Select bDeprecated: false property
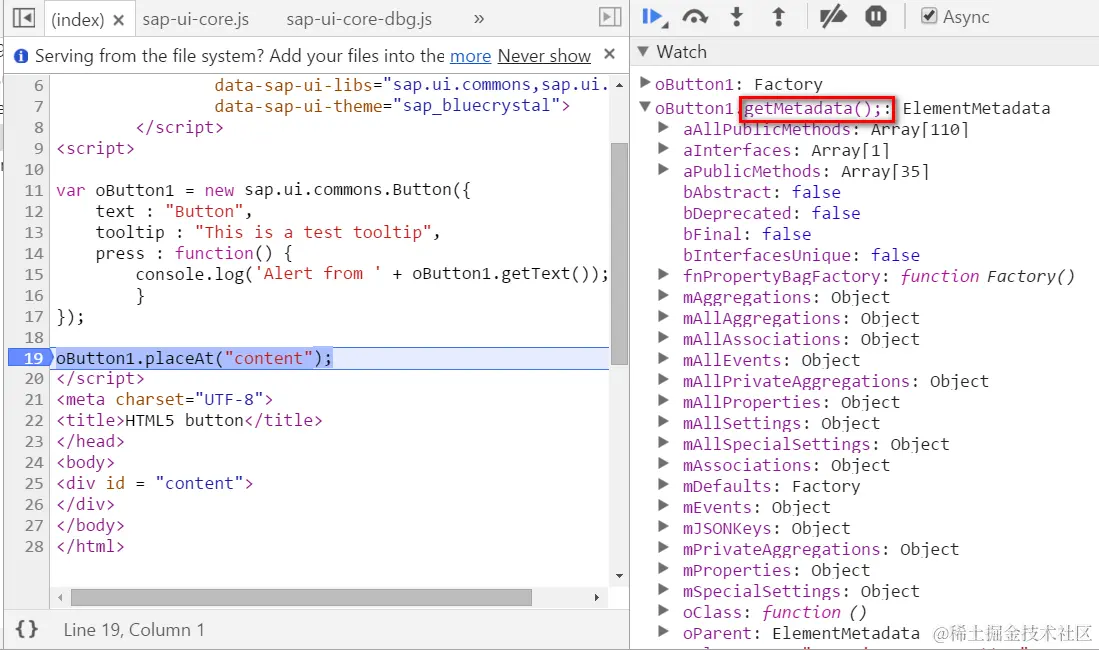This screenshot has height=650, width=1099. coord(772,213)
